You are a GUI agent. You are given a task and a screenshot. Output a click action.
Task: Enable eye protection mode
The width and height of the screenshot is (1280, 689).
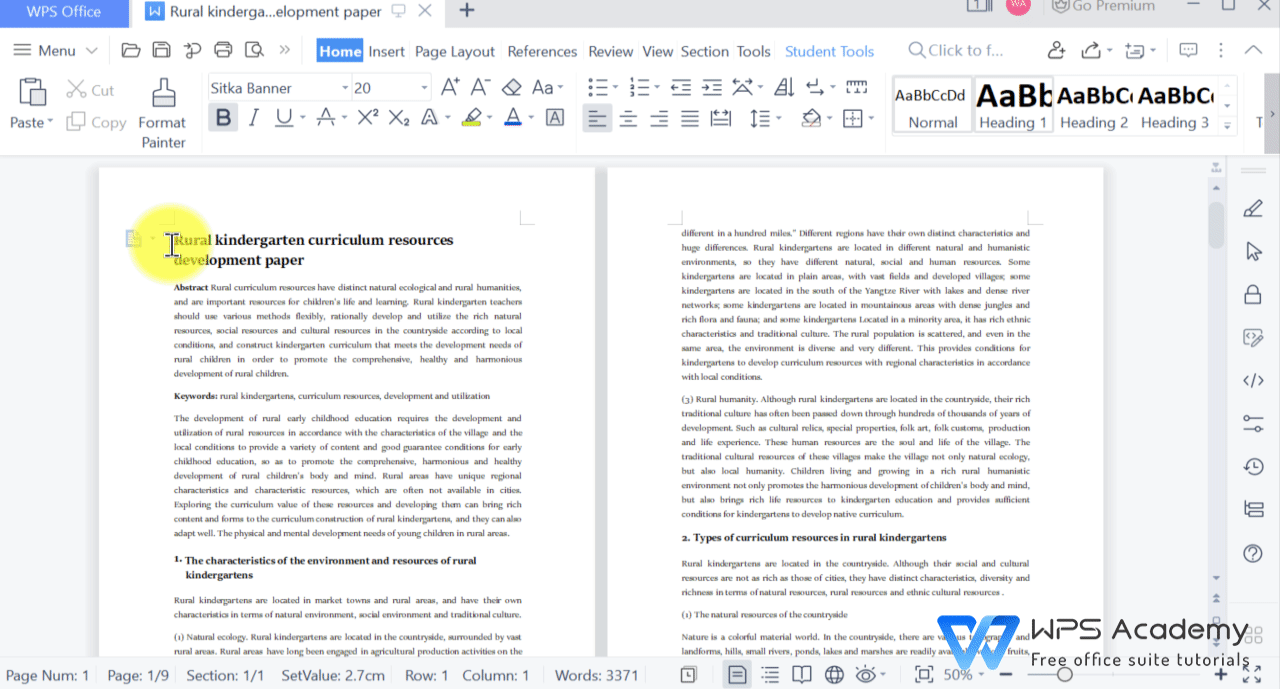866,674
